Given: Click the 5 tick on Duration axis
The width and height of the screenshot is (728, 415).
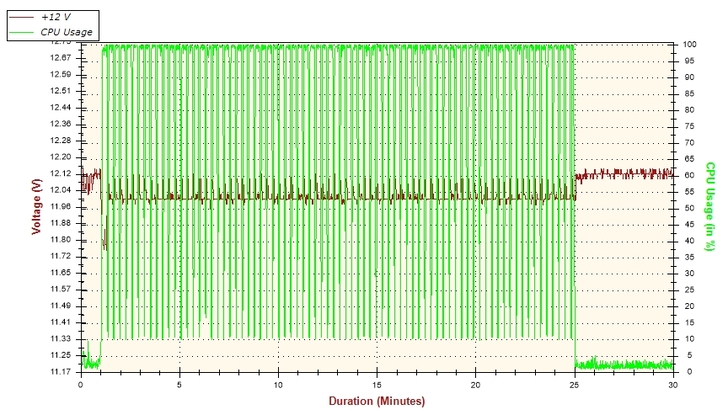Looking at the screenshot, I should point(180,385).
